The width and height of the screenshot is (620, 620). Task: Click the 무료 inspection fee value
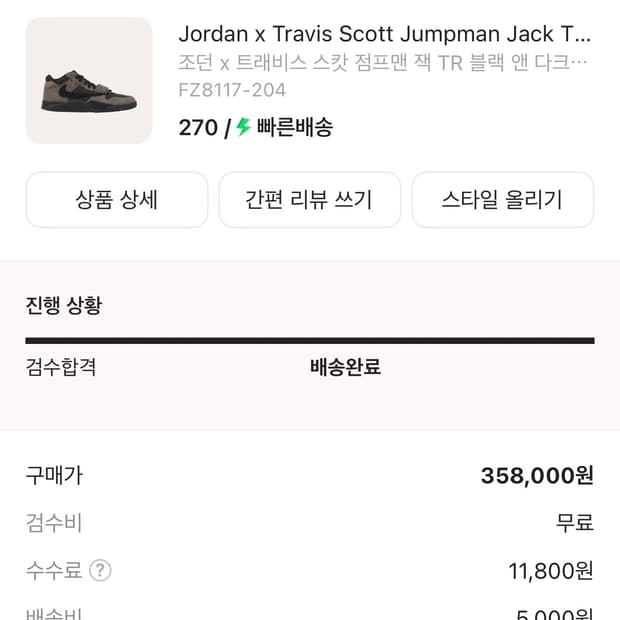point(575,523)
